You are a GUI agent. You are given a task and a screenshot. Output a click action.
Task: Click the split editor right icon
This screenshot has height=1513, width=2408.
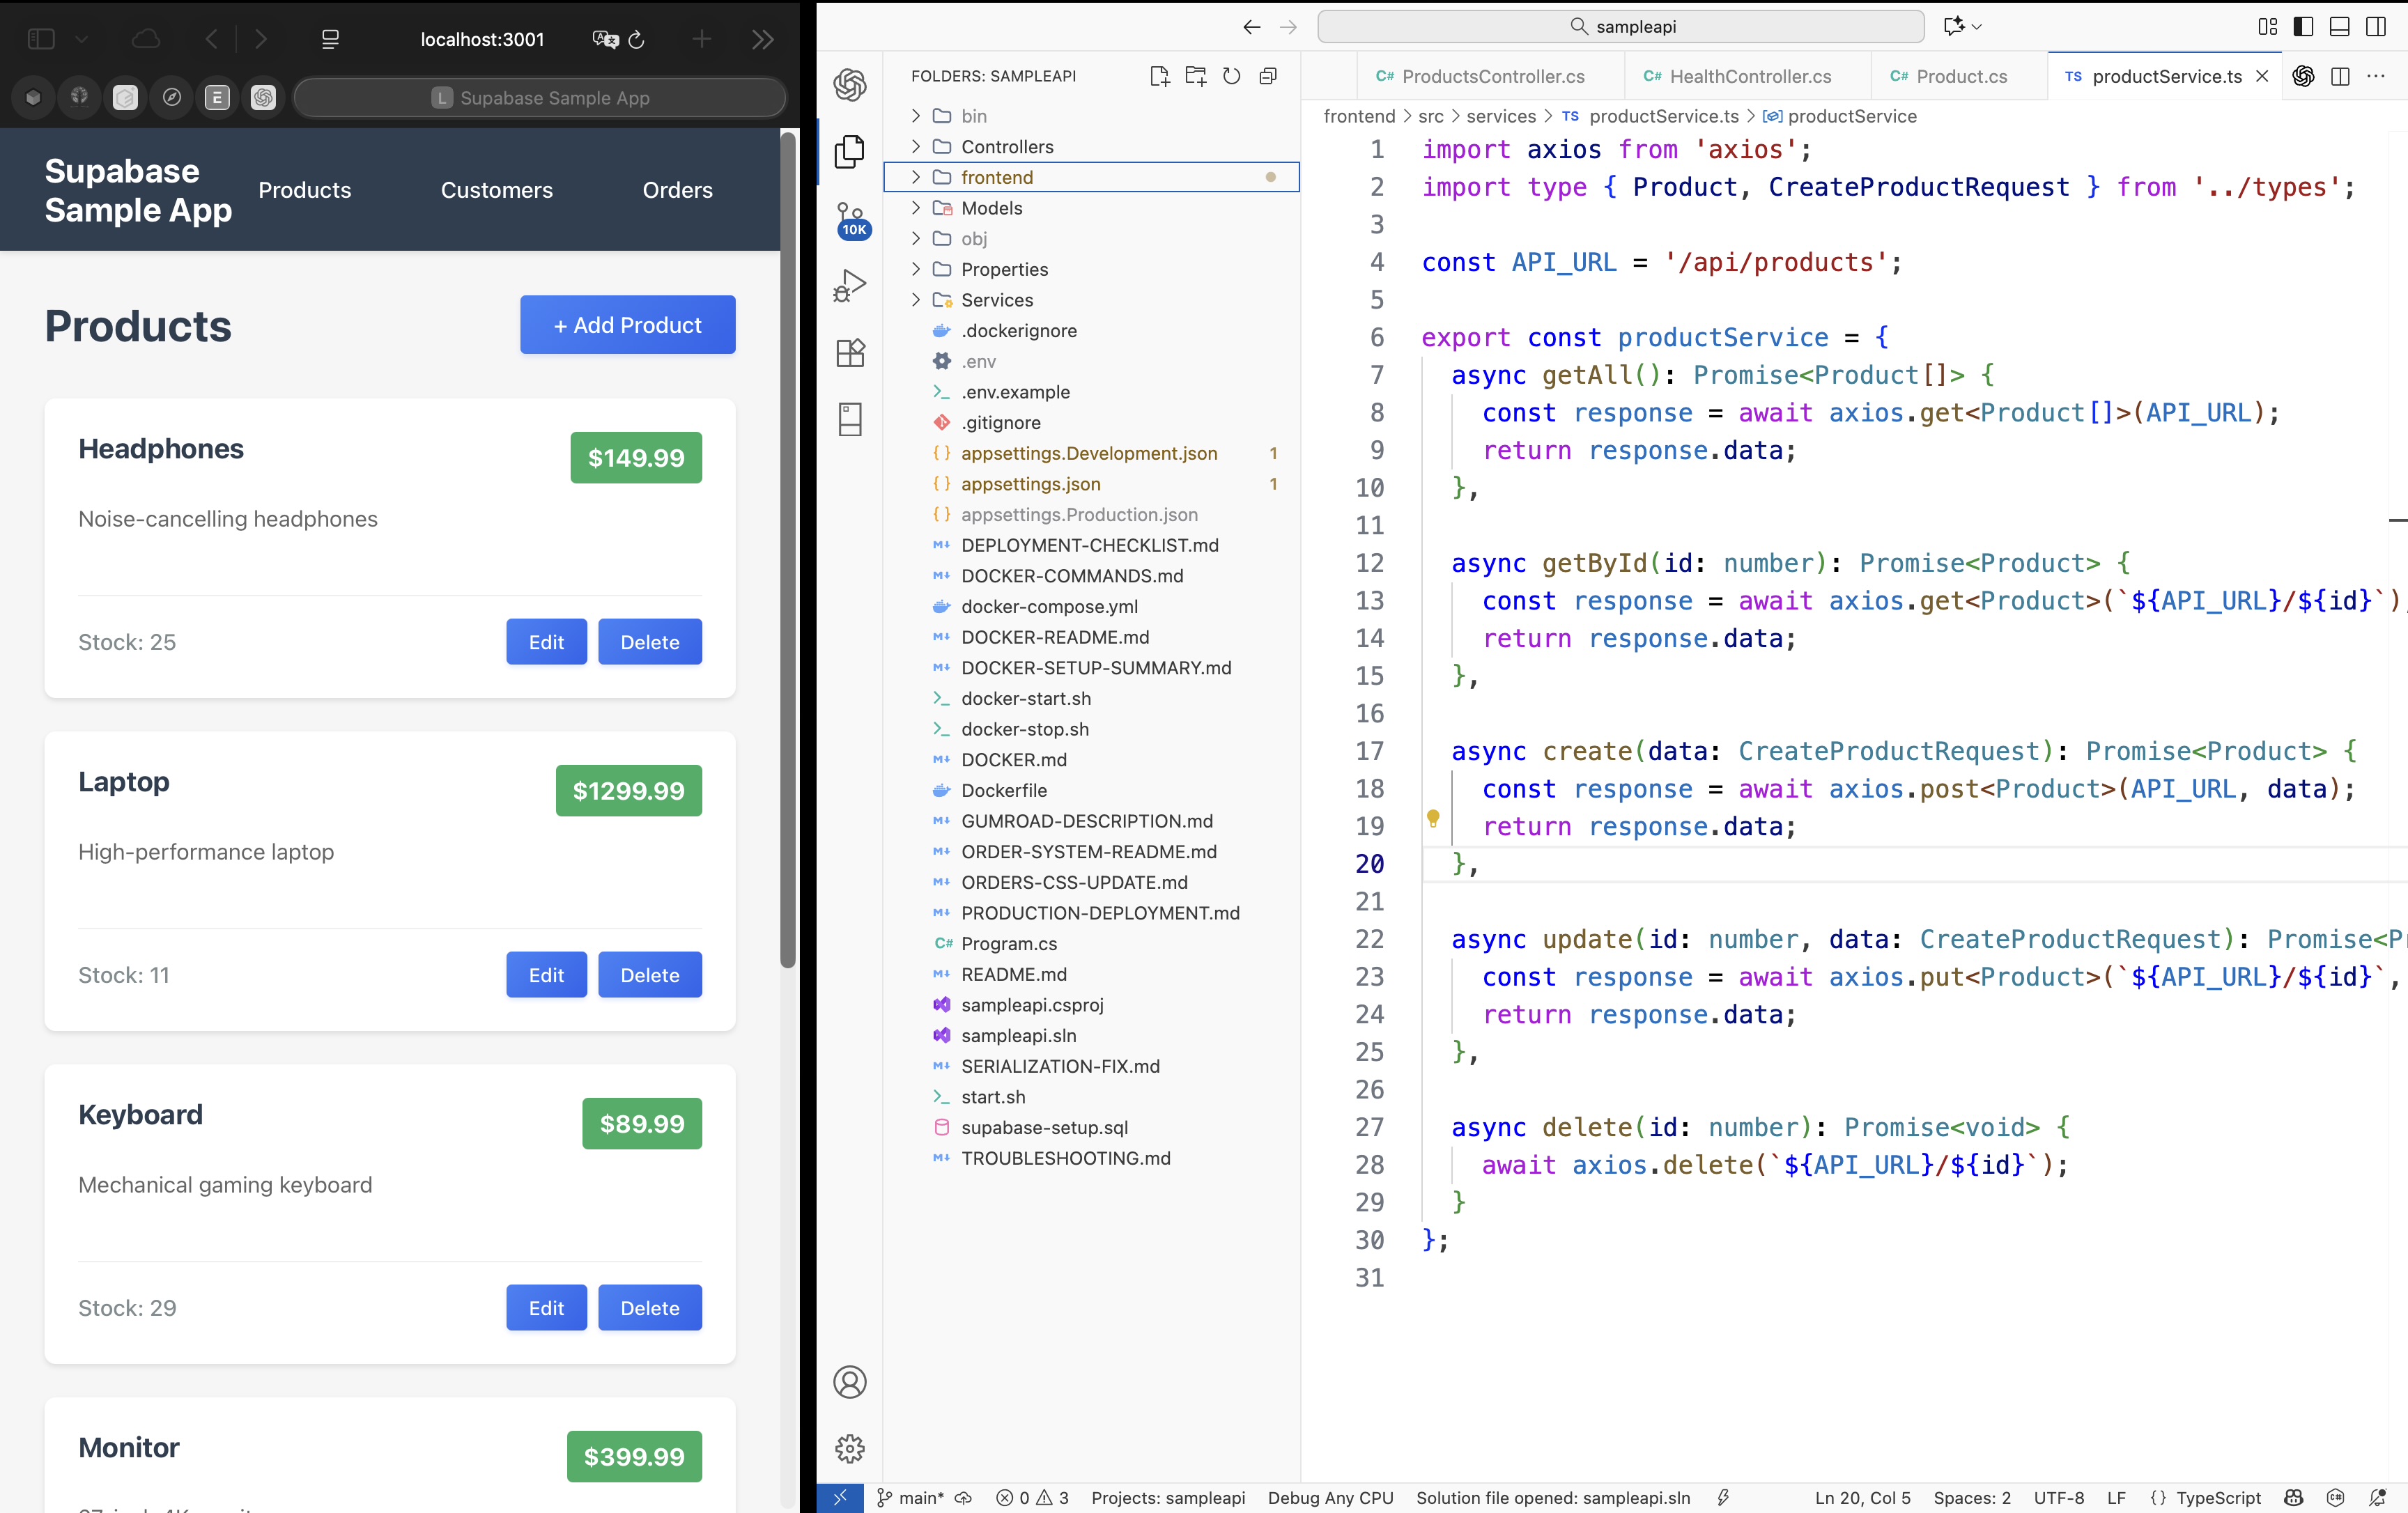click(2340, 76)
